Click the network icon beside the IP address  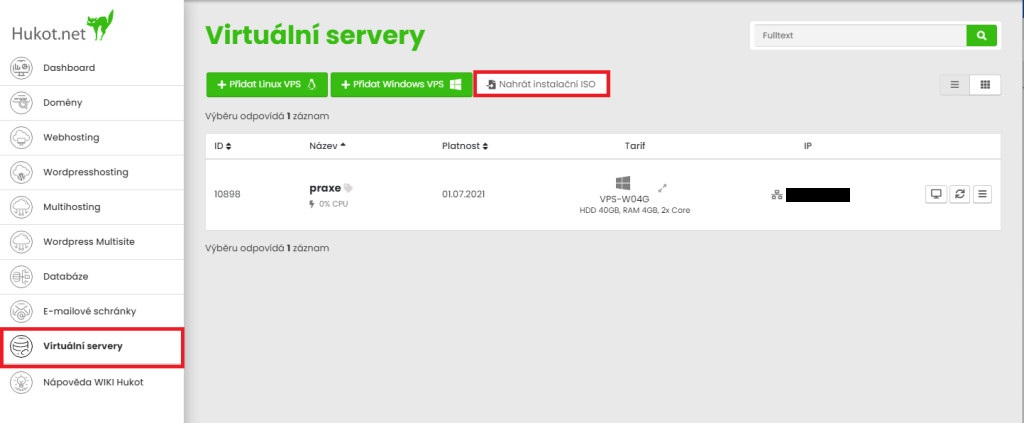pos(776,195)
